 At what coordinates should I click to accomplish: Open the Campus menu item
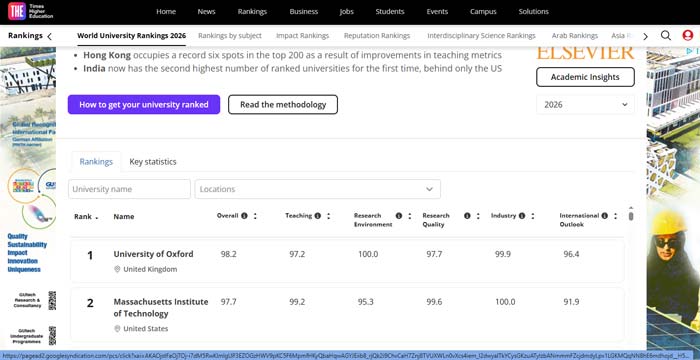coord(483,12)
